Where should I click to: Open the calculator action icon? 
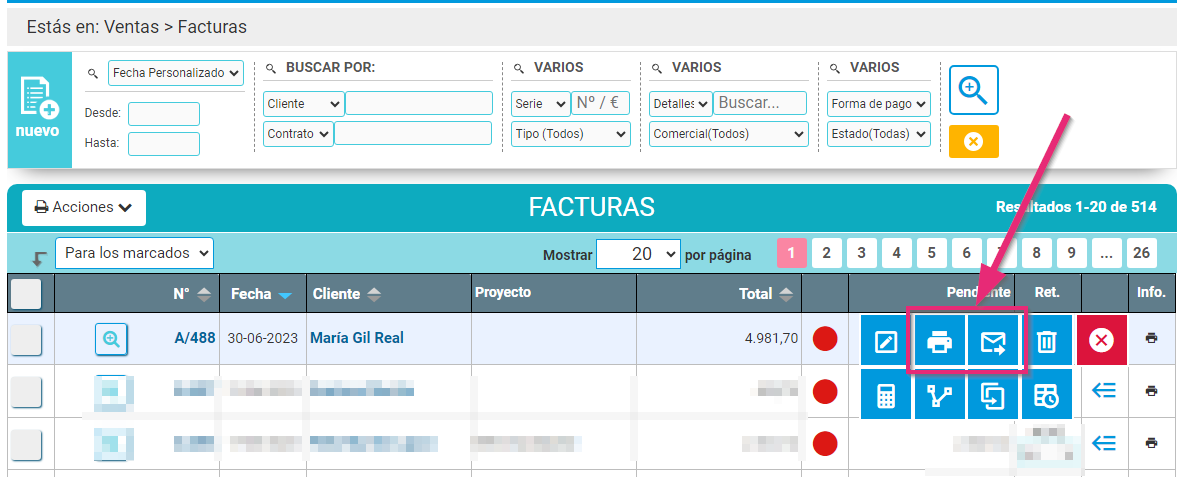point(886,394)
